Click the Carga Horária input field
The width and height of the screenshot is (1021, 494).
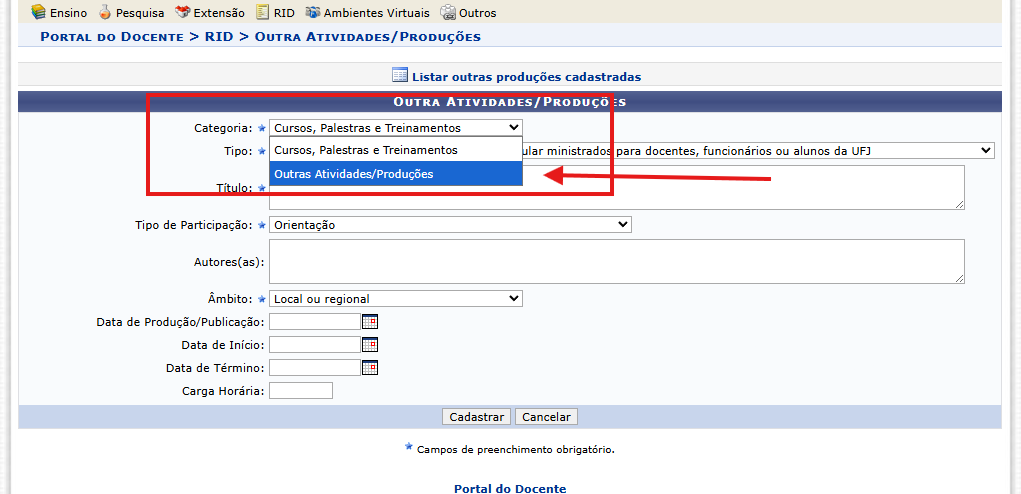[301, 391]
